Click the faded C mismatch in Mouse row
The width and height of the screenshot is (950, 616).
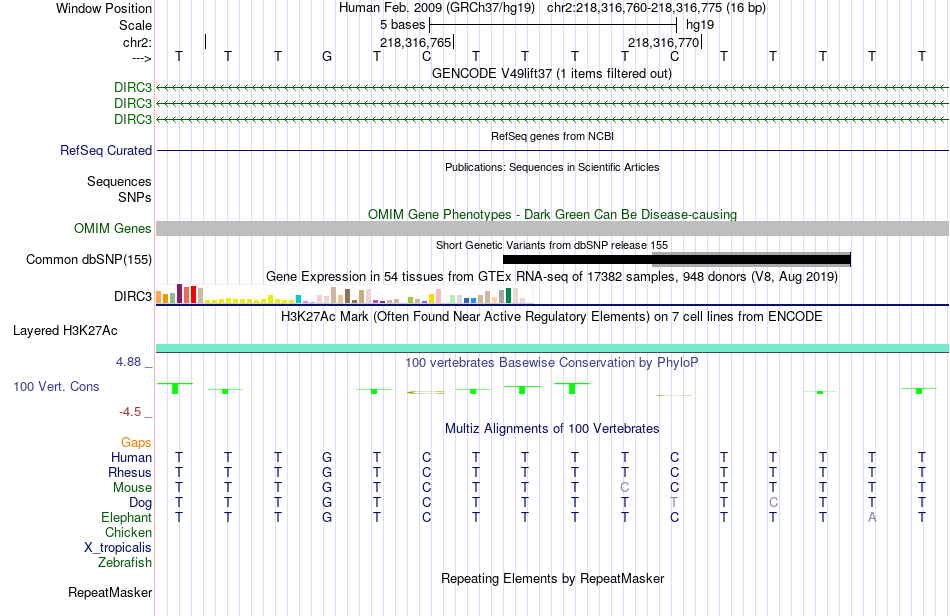coord(625,488)
